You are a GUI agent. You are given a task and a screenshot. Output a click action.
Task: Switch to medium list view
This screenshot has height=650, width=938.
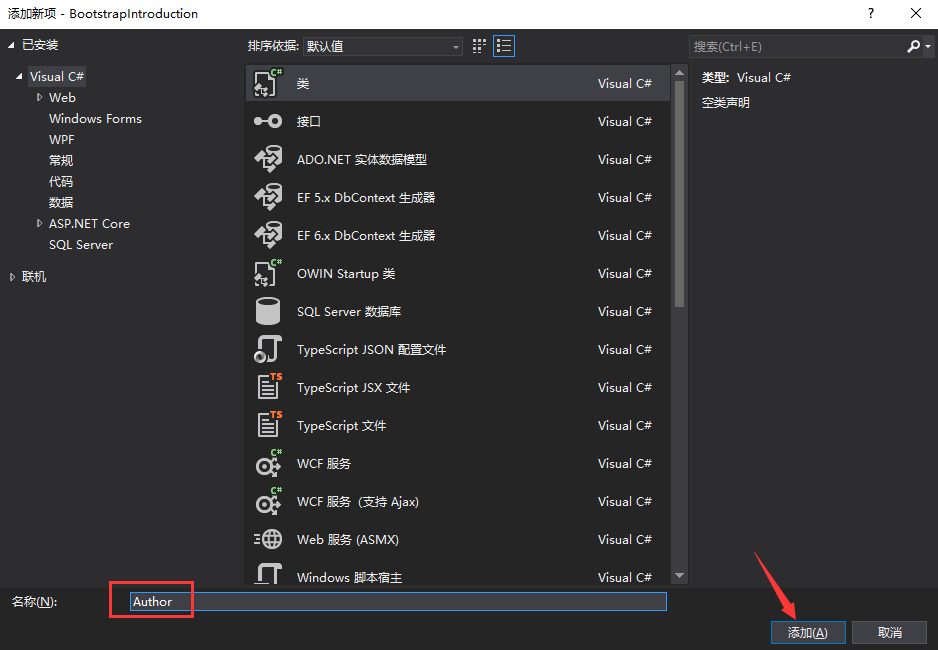tap(504, 46)
